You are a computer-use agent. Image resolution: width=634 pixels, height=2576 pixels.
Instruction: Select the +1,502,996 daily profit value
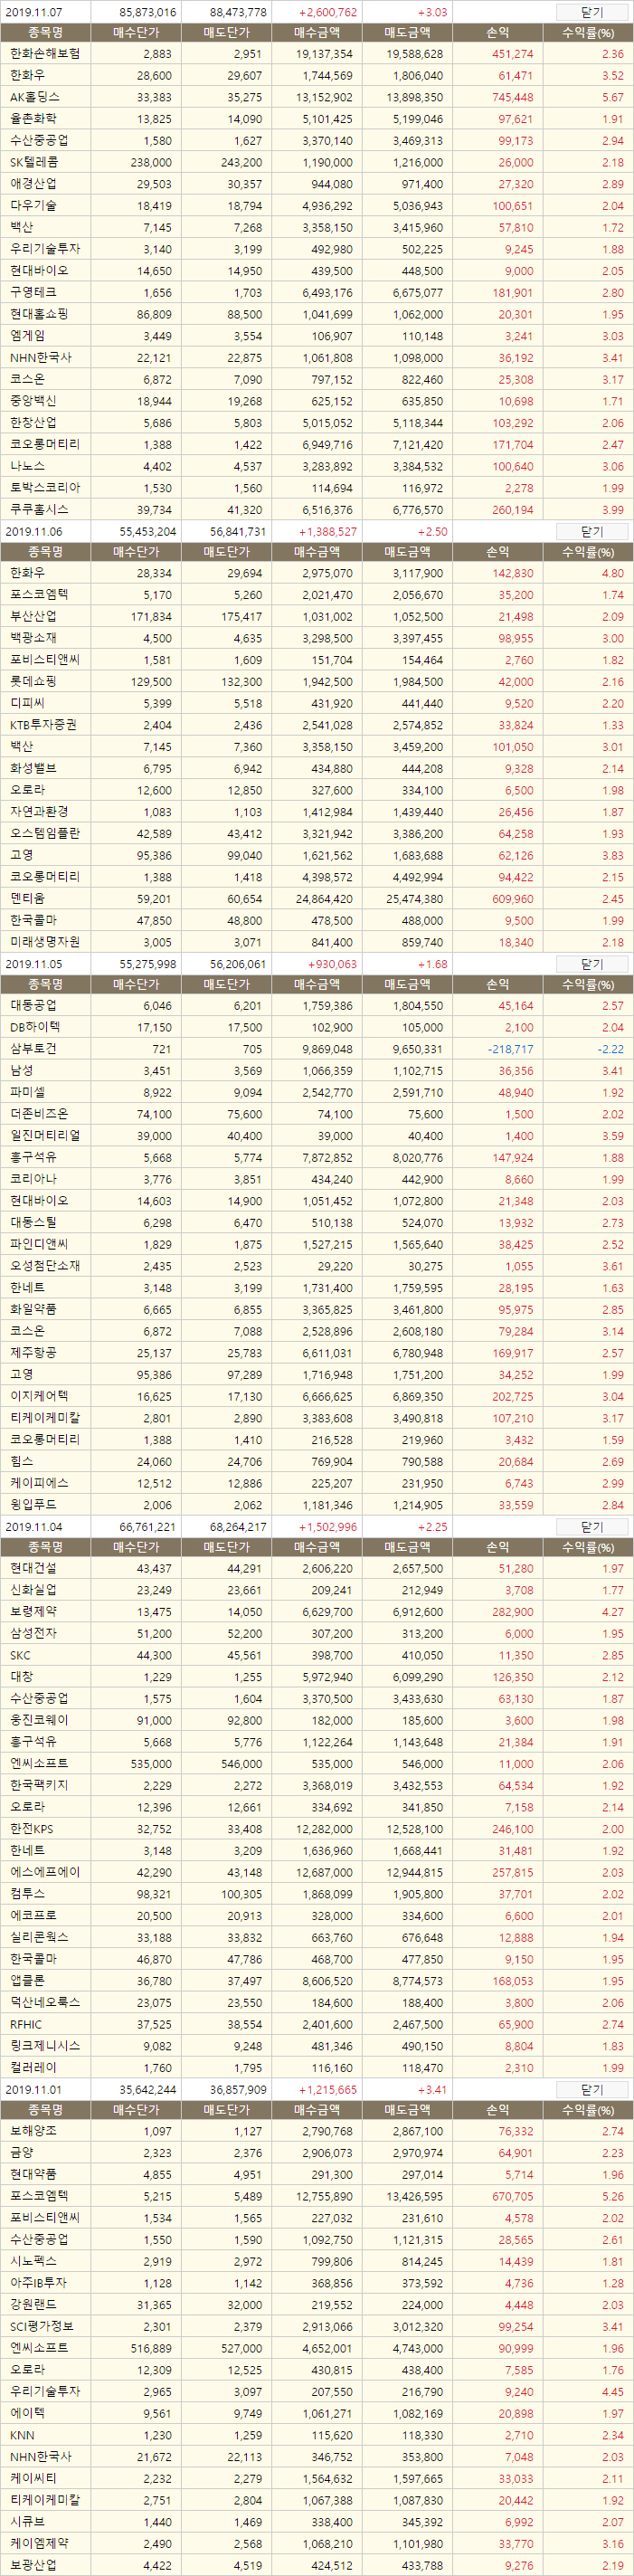click(x=327, y=1527)
